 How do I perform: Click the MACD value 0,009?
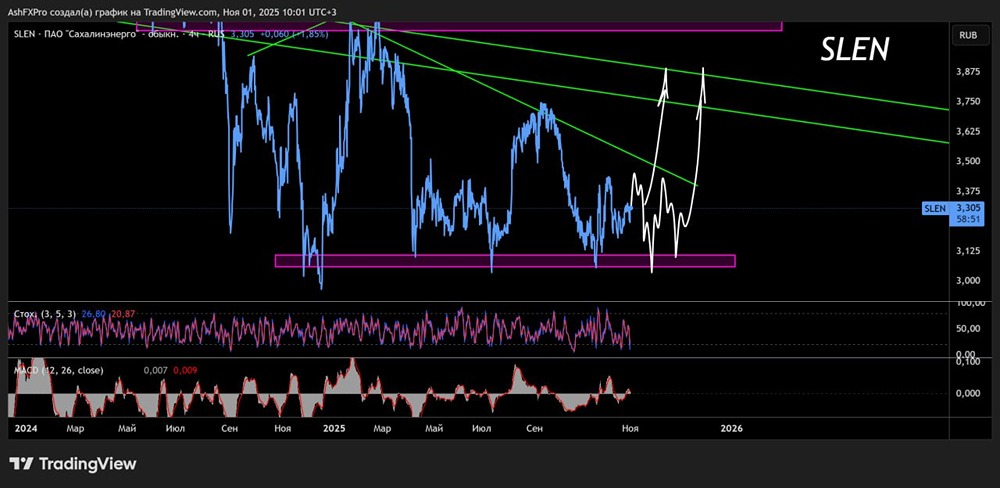coord(185,370)
